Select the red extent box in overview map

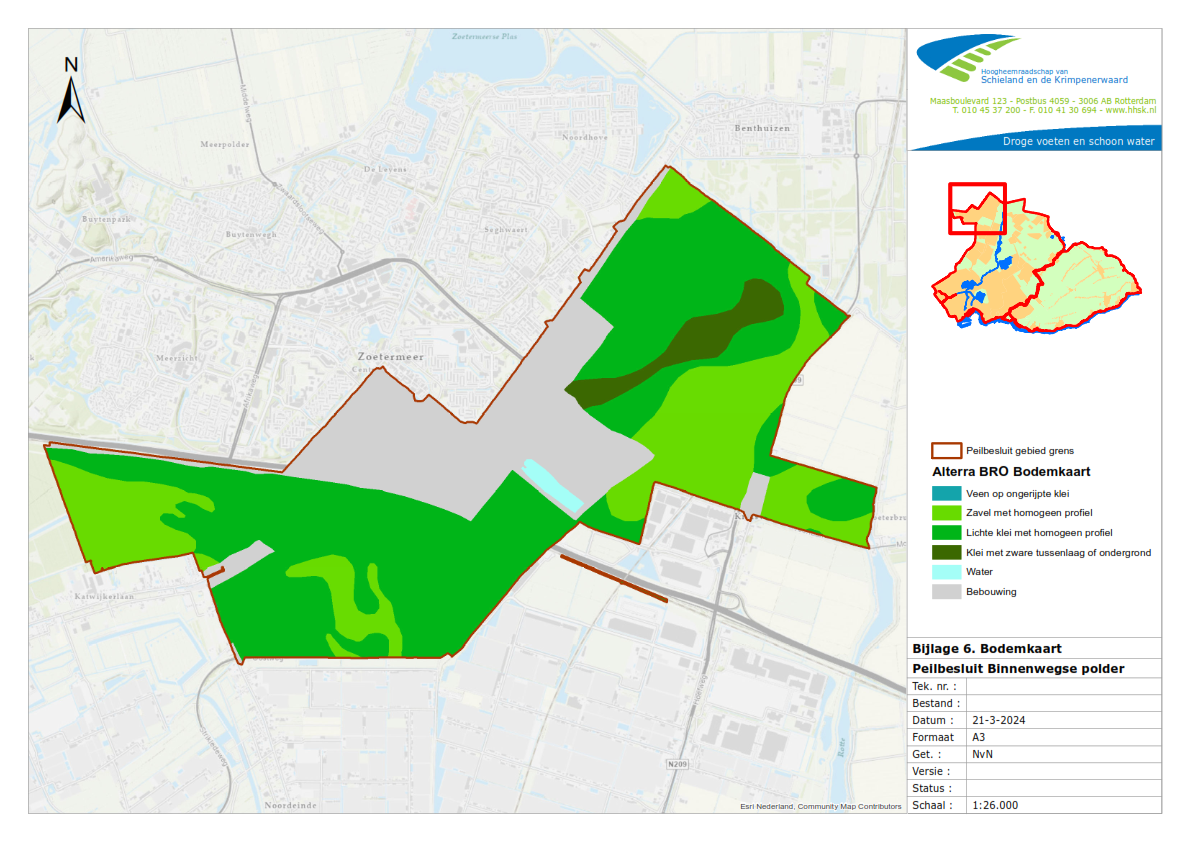tap(976, 208)
